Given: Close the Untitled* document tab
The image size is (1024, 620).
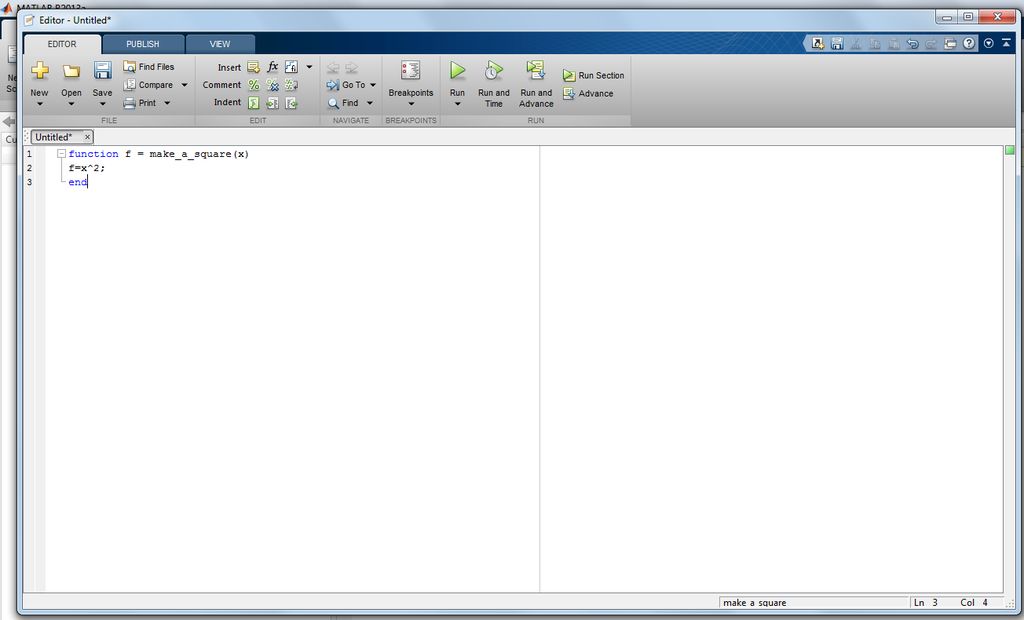Looking at the screenshot, I should pyautogui.click(x=87, y=137).
